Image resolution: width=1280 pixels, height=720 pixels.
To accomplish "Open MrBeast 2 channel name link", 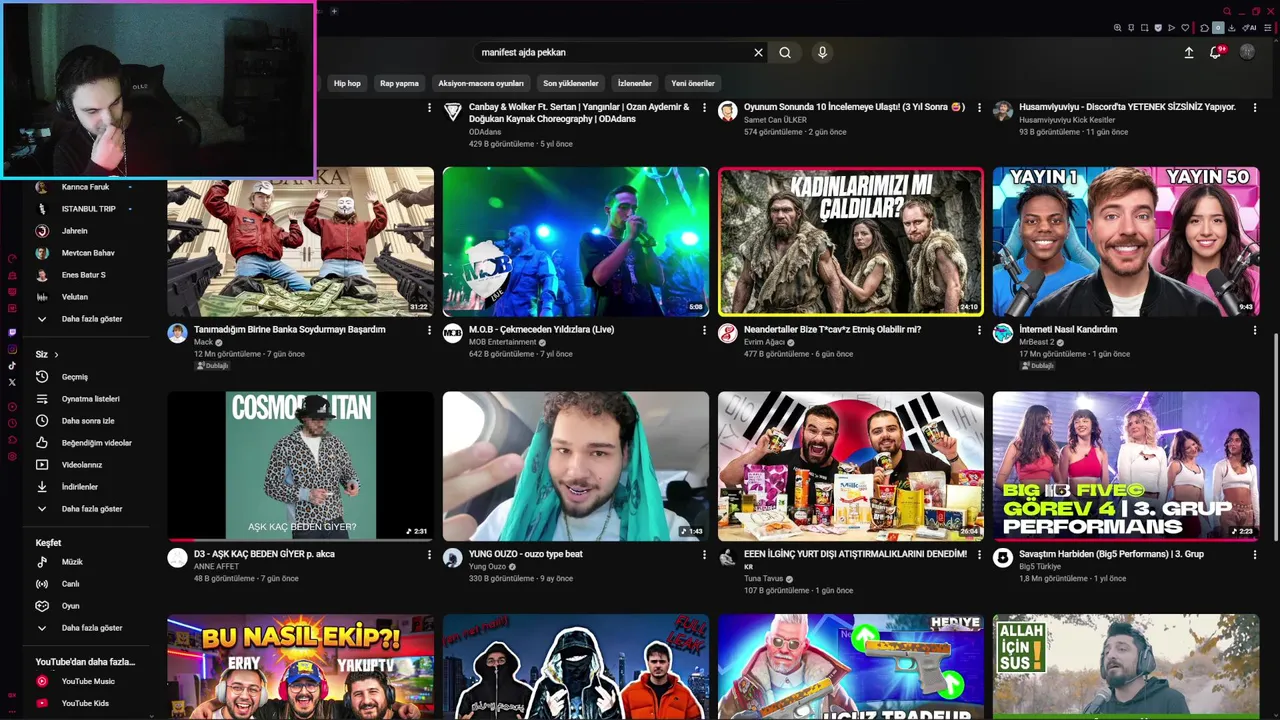I will [1037, 342].
